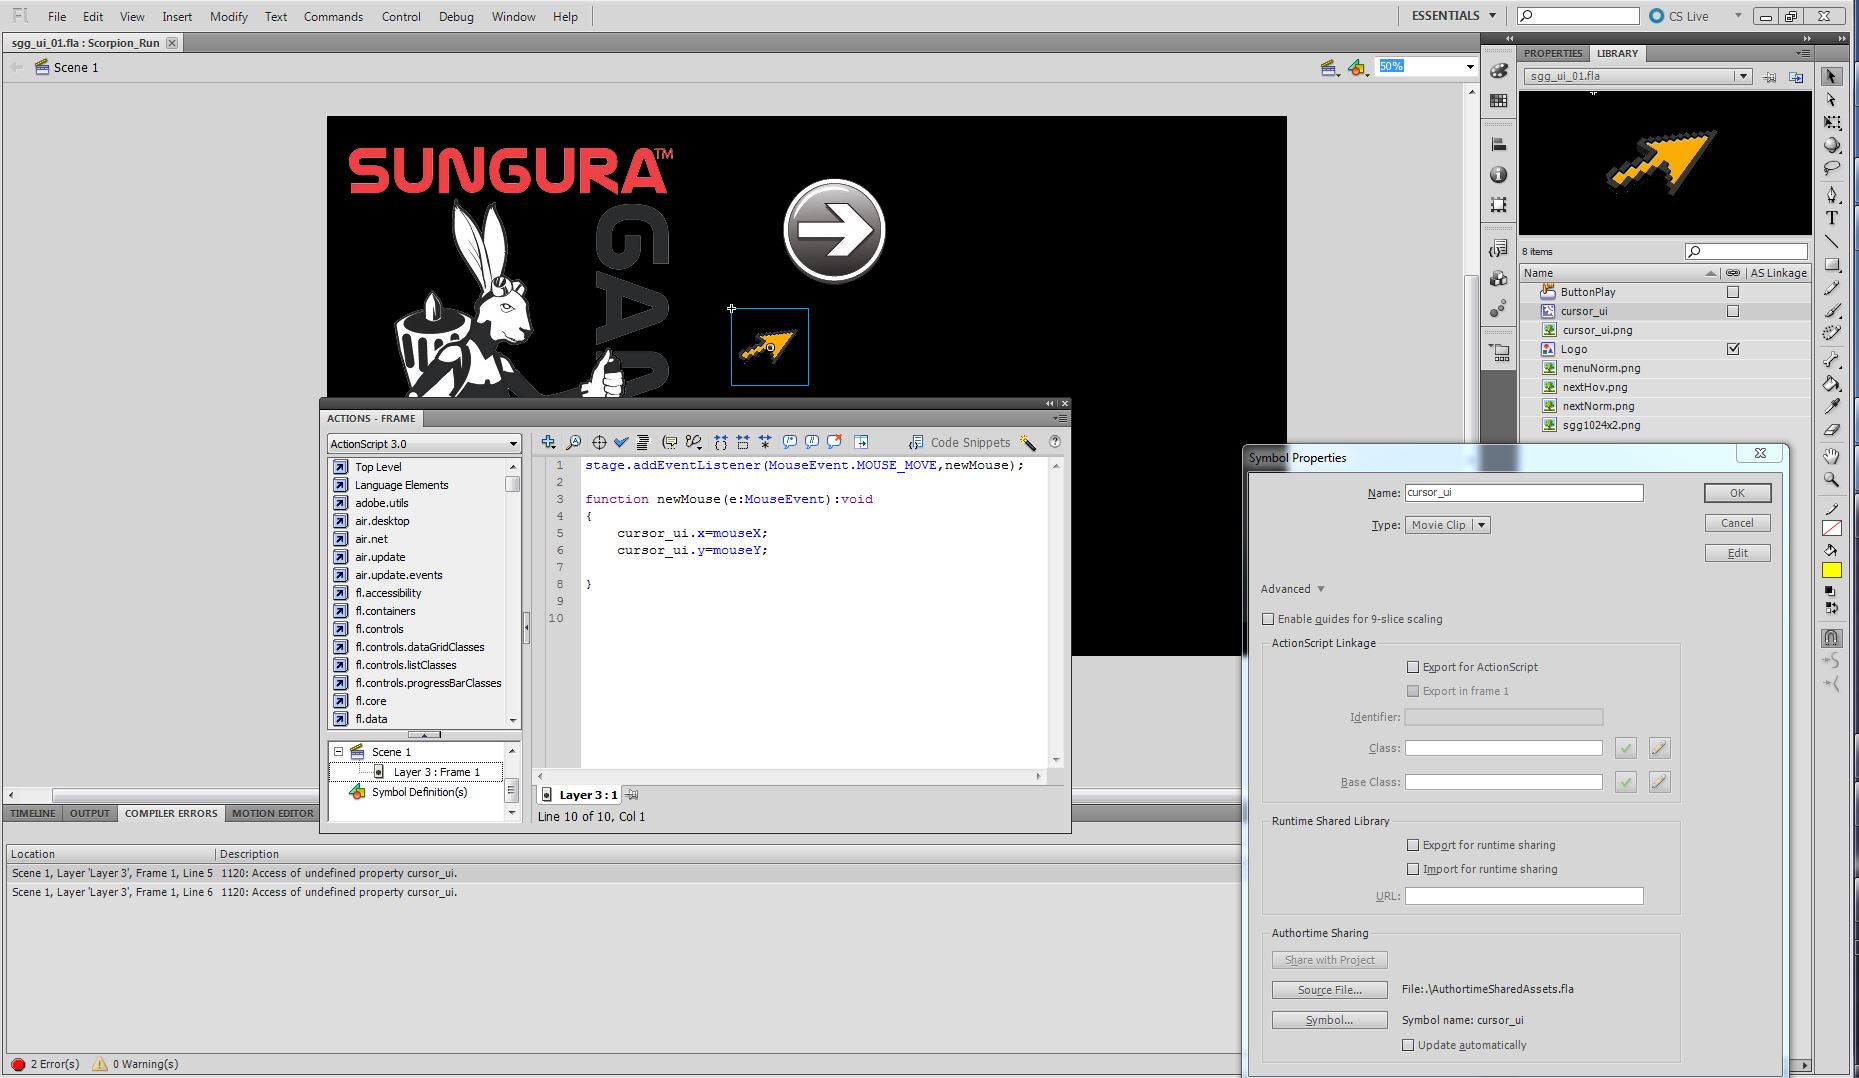Open the ActionScript version dropdown
The height and width of the screenshot is (1078, 1859).
pos(510,443)
